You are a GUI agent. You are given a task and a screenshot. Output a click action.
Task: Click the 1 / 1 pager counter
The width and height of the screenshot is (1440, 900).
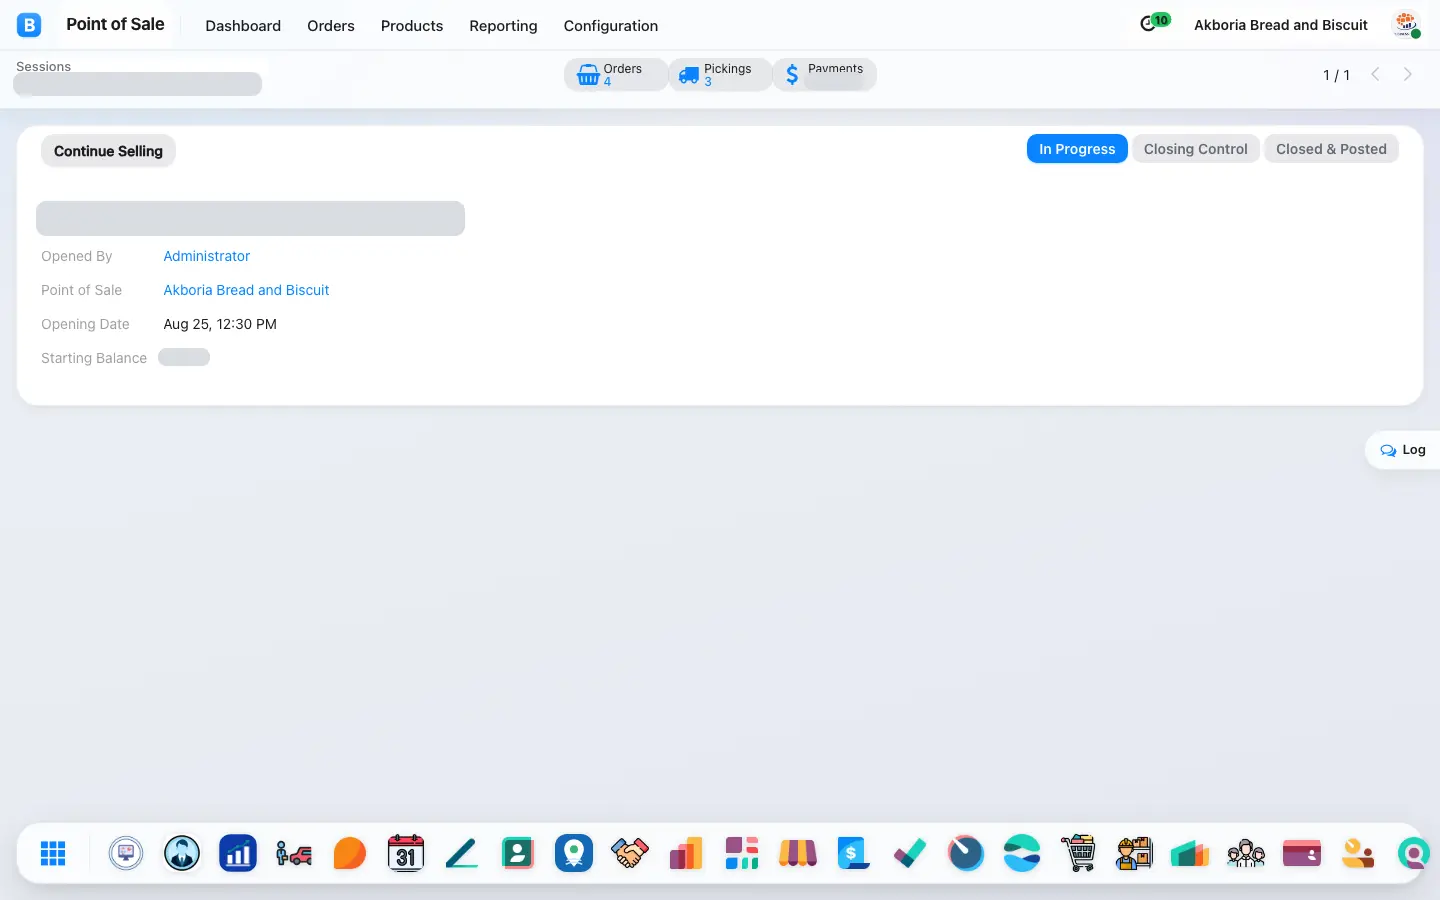(x=1336, y=75)
